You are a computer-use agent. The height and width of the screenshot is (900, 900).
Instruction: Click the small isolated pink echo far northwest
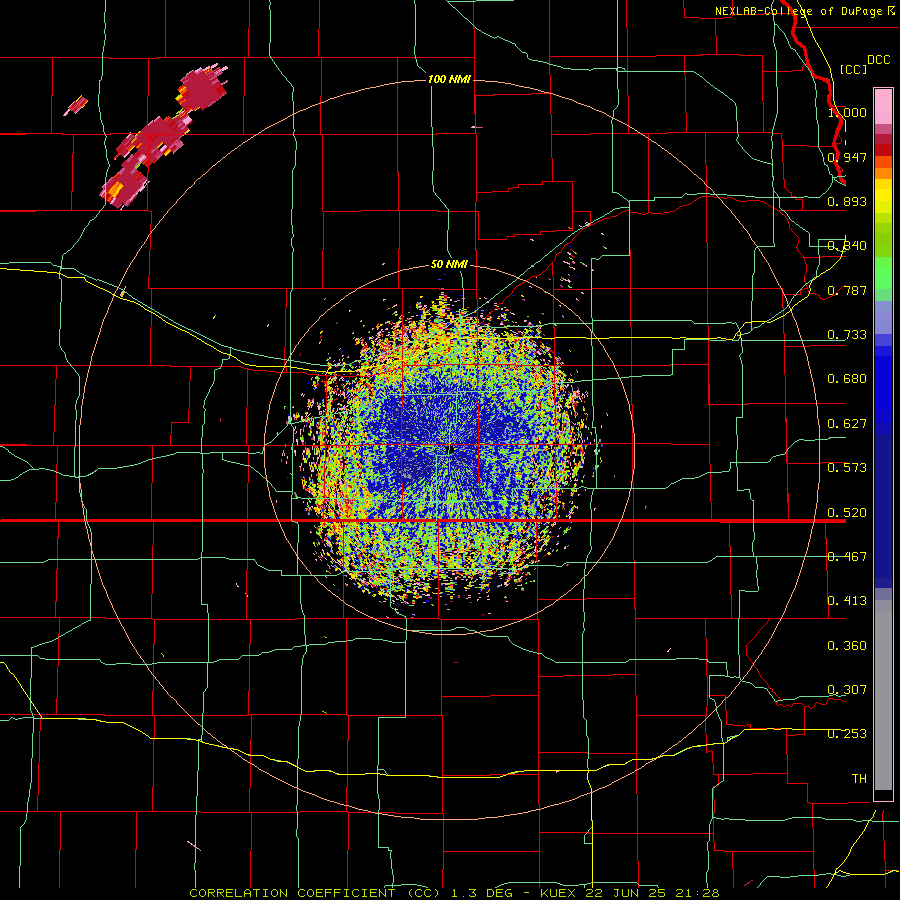(75, 106)
